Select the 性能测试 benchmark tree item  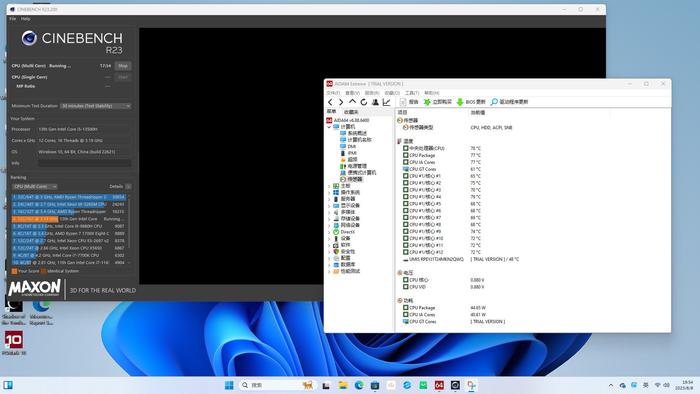coord(346,271)
